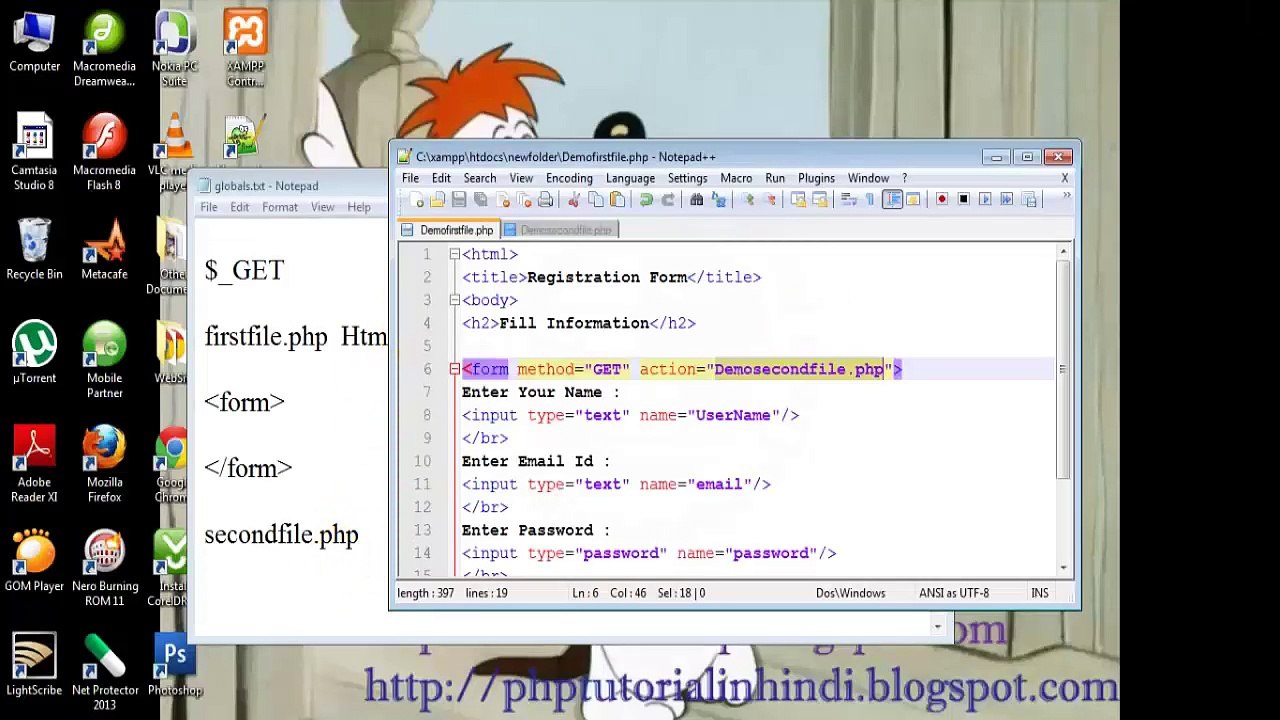Open the Language menu

pos(630,178)
